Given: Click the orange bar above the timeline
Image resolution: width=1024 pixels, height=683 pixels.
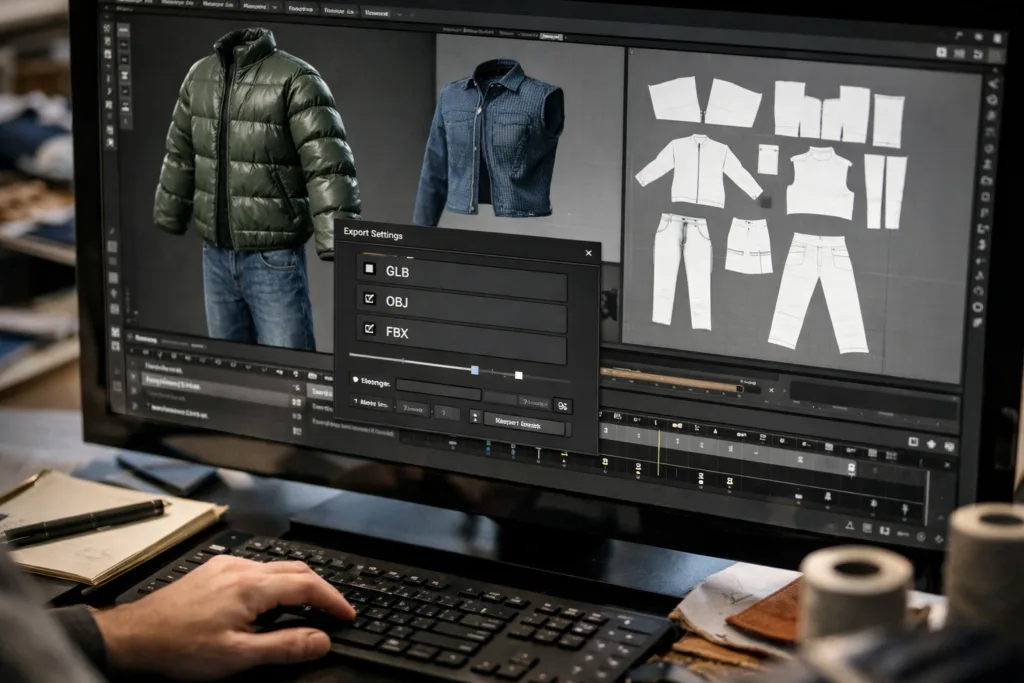Looking at the screenshot, I should point(672,380).
